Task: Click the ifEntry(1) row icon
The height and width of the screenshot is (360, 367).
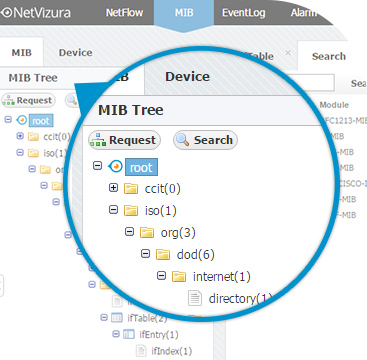Action: click(129, 334)
